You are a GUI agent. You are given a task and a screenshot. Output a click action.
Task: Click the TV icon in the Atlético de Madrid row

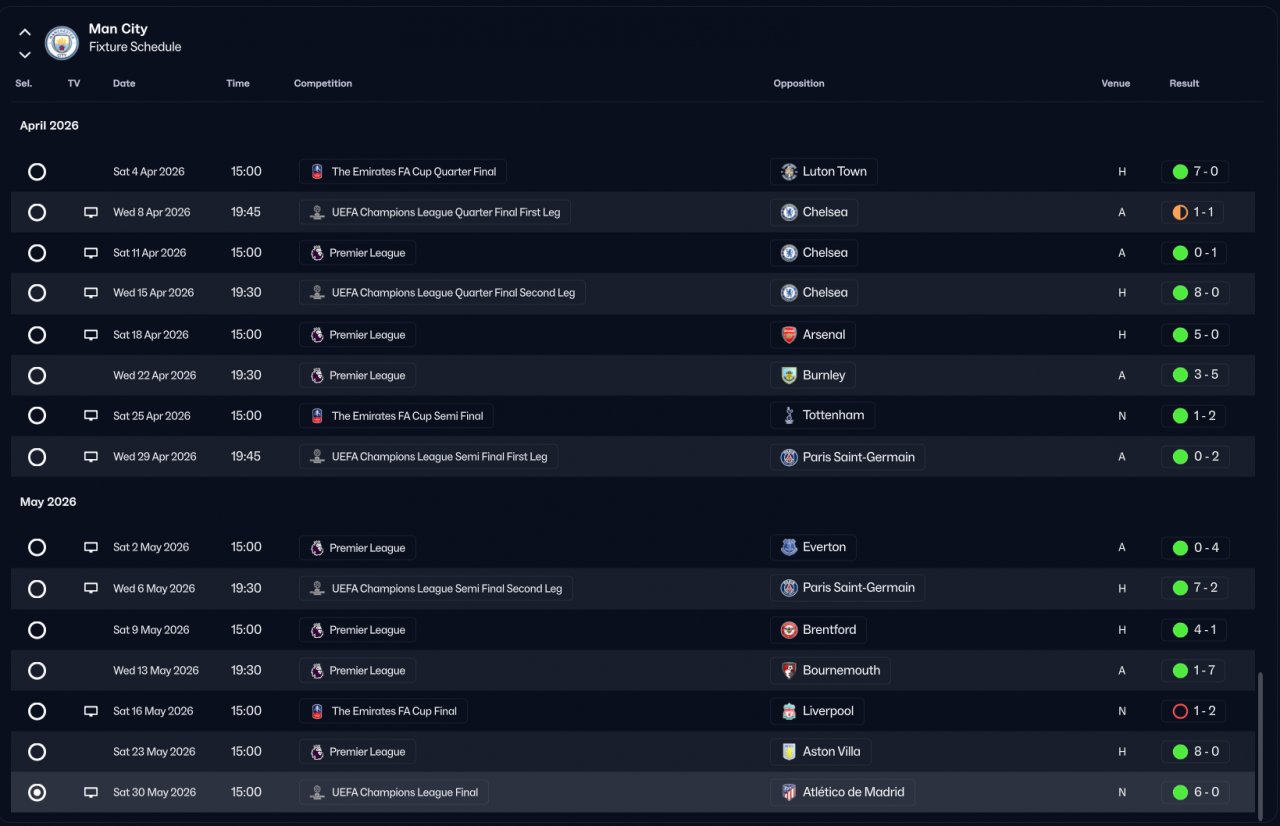click(91, 792)
